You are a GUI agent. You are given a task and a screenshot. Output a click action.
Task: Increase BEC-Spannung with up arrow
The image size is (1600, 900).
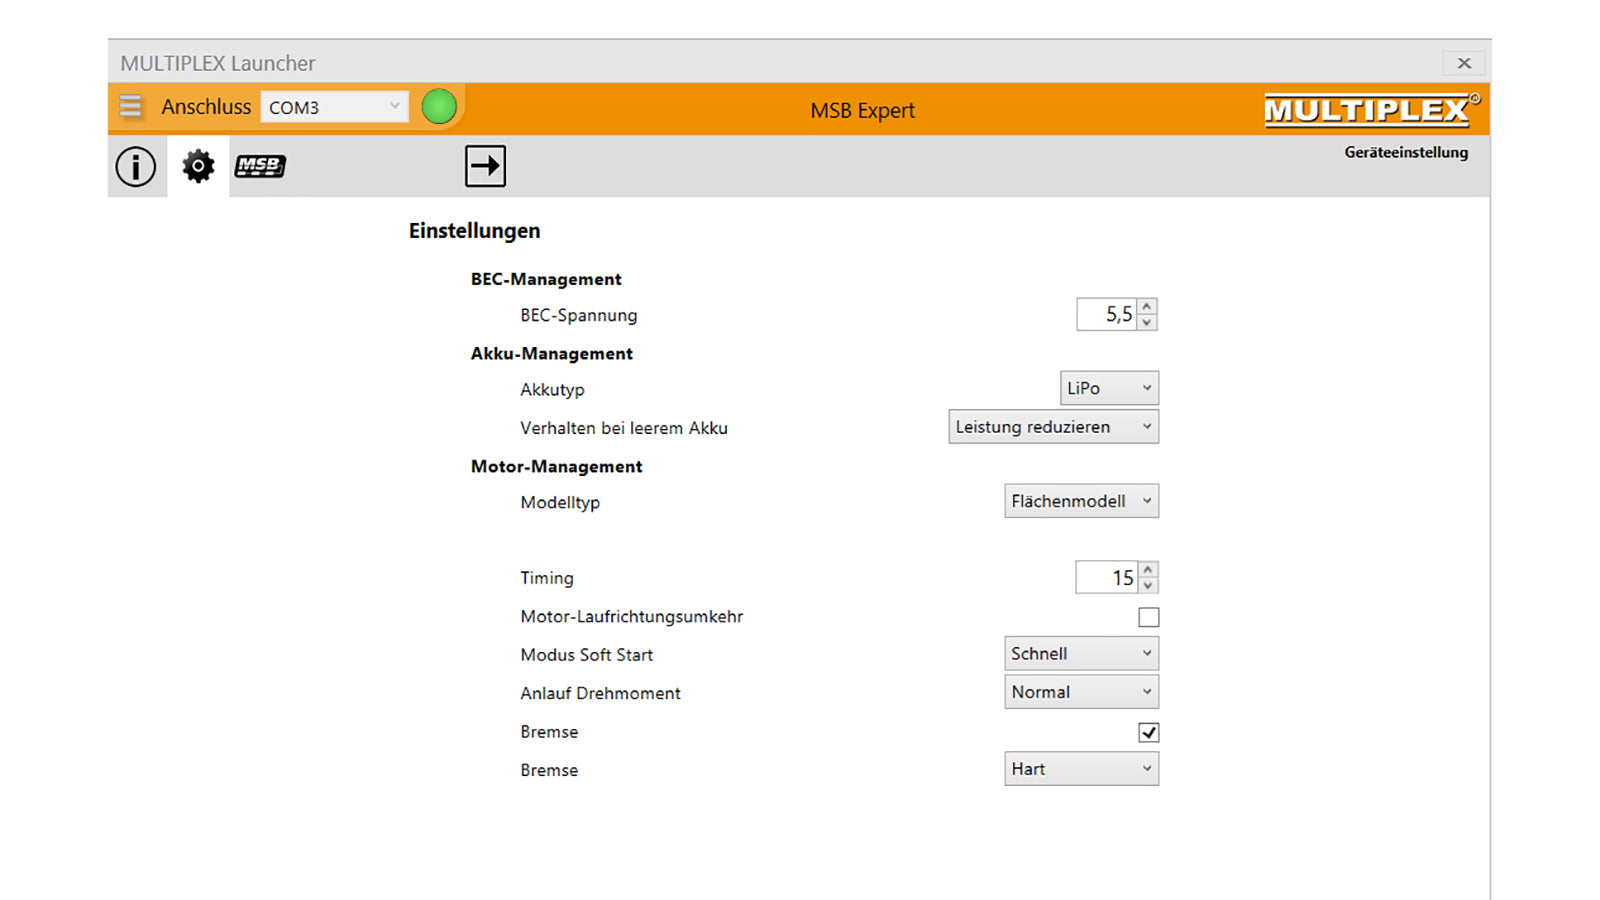(1147, 306)
